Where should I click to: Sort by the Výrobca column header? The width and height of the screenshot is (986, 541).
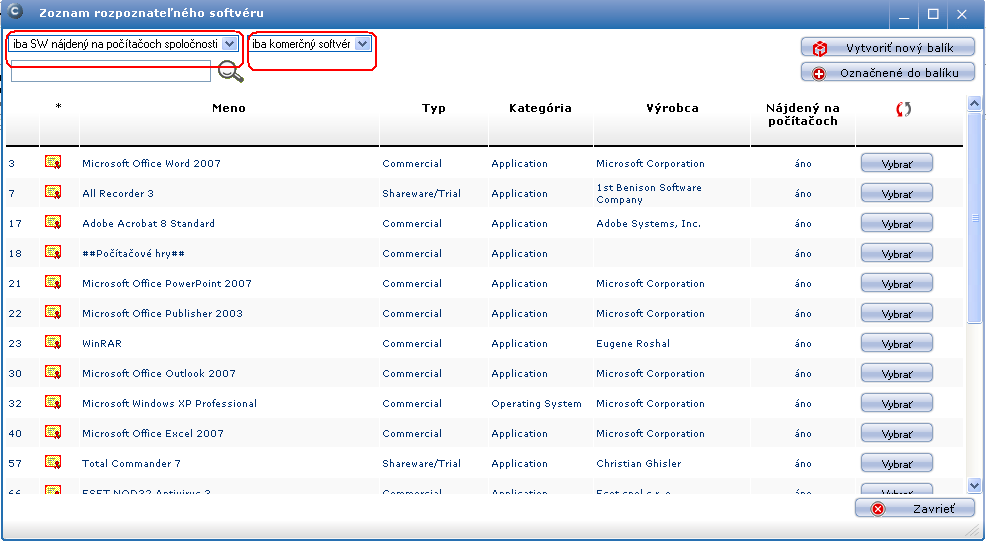coord(672,108)
